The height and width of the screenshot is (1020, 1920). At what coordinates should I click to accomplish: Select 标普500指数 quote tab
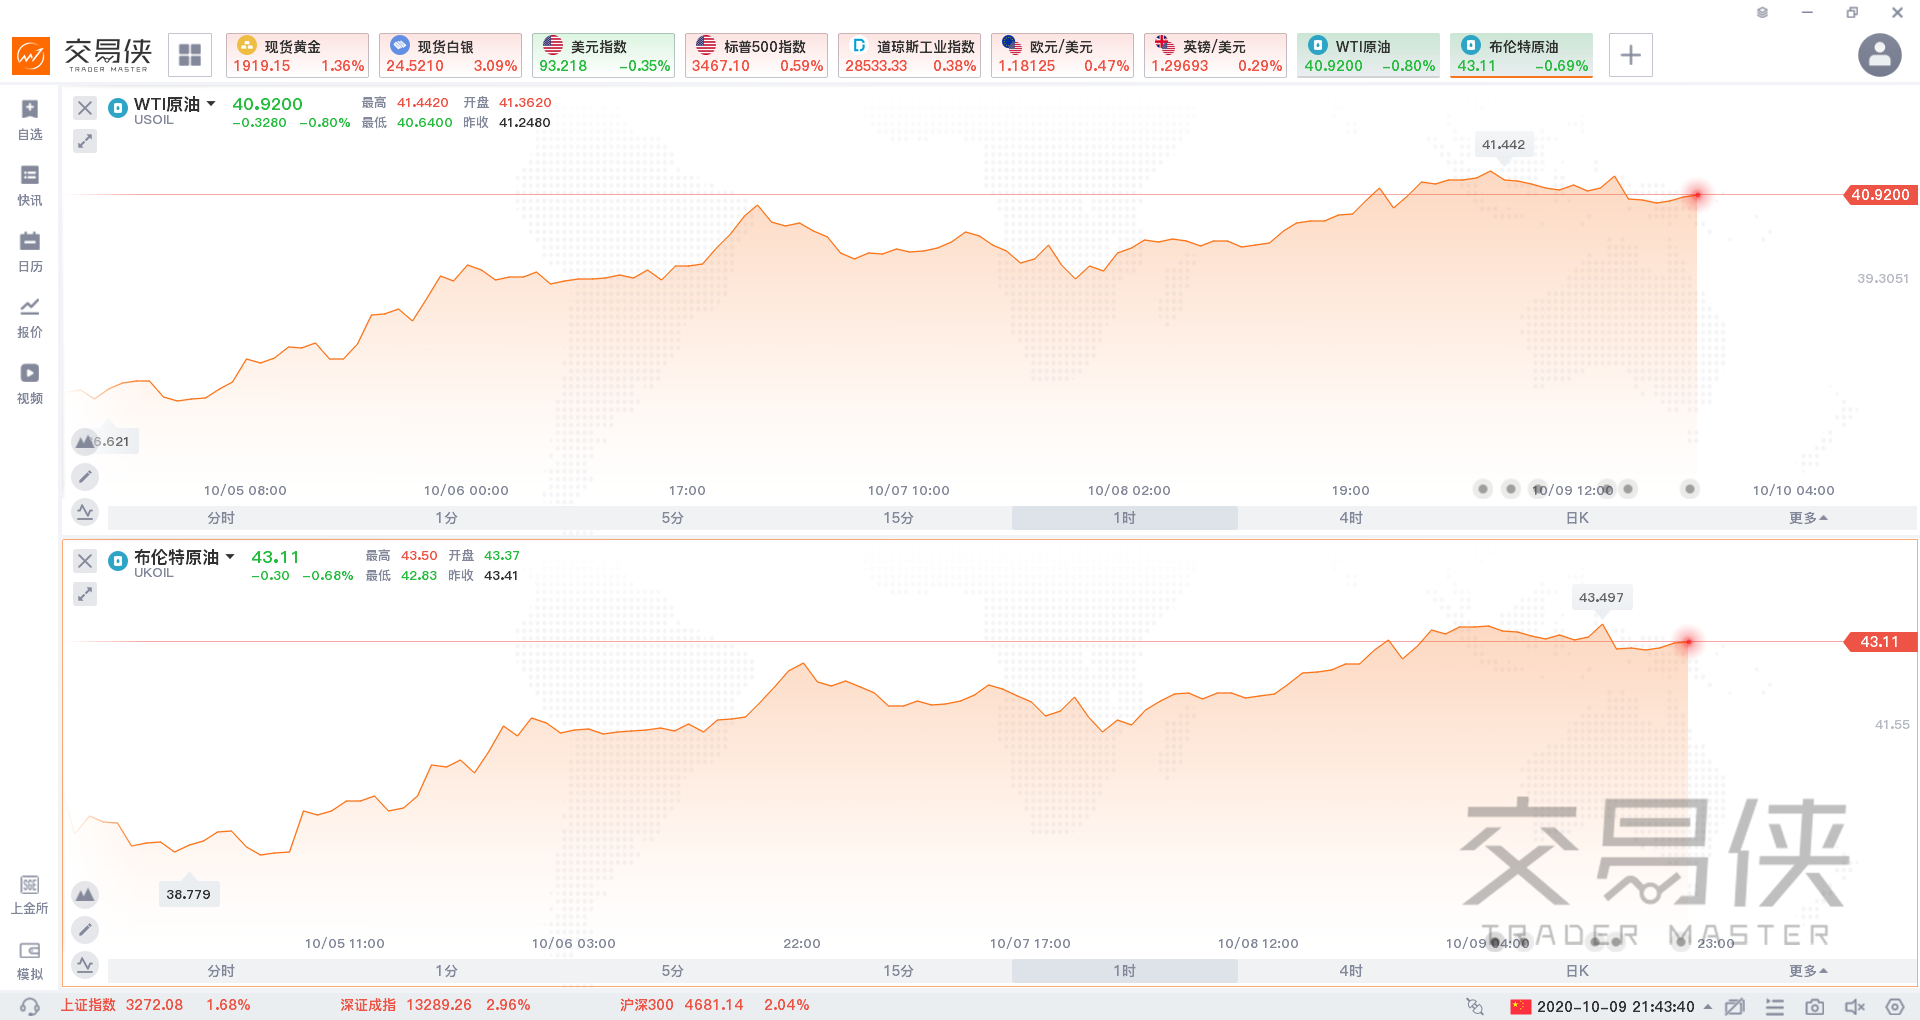tap(756, 55)
